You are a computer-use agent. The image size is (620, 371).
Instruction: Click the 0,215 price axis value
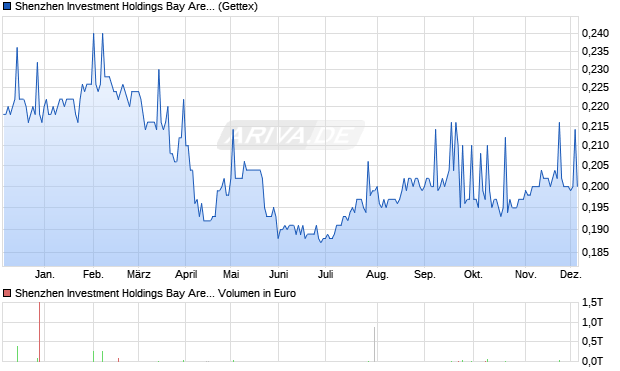click(x=595, y=127)
